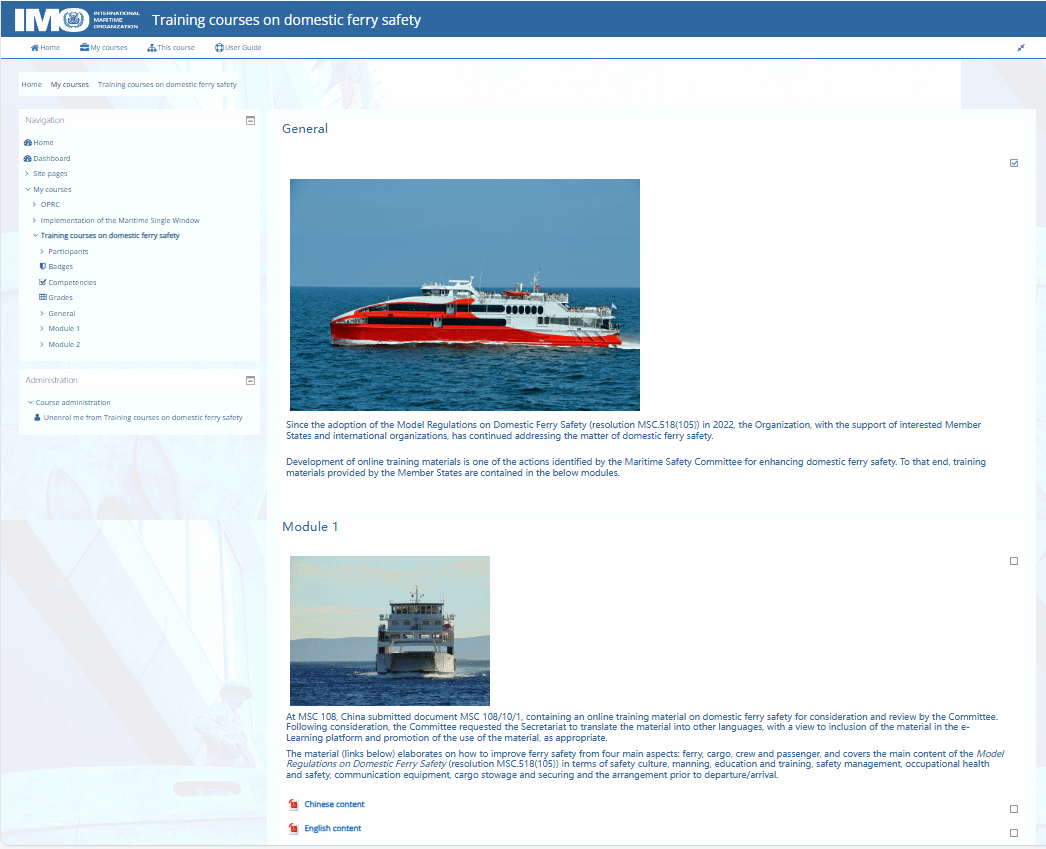This screenshot has width=1046, height=849.
Task: Check the English content completion box
Action: pos(1014,833)
